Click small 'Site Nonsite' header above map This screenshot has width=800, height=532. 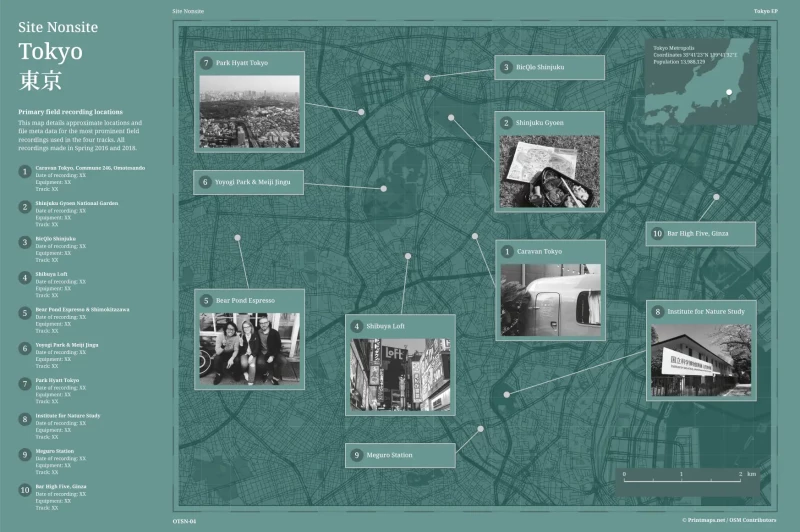188,11
